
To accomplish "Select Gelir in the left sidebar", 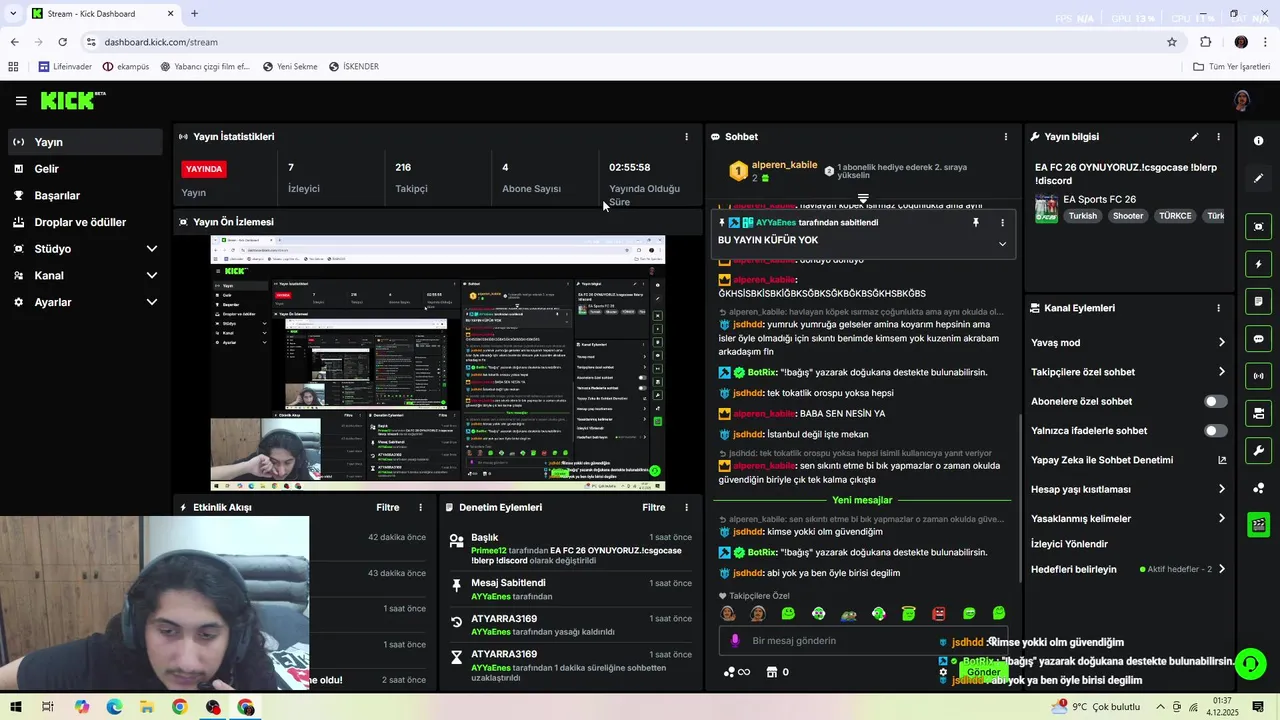I will (x=85, y=169).
